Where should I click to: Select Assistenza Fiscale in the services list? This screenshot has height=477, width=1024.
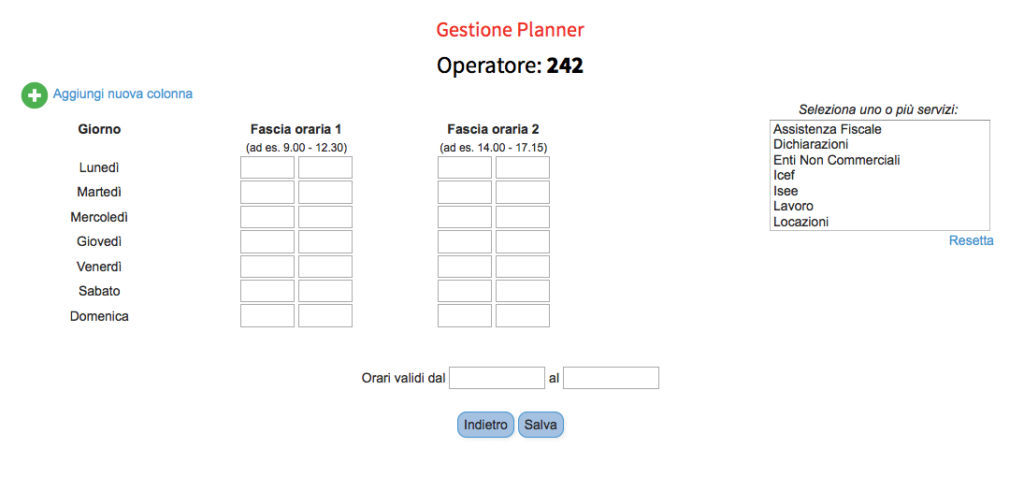point(827,129)
